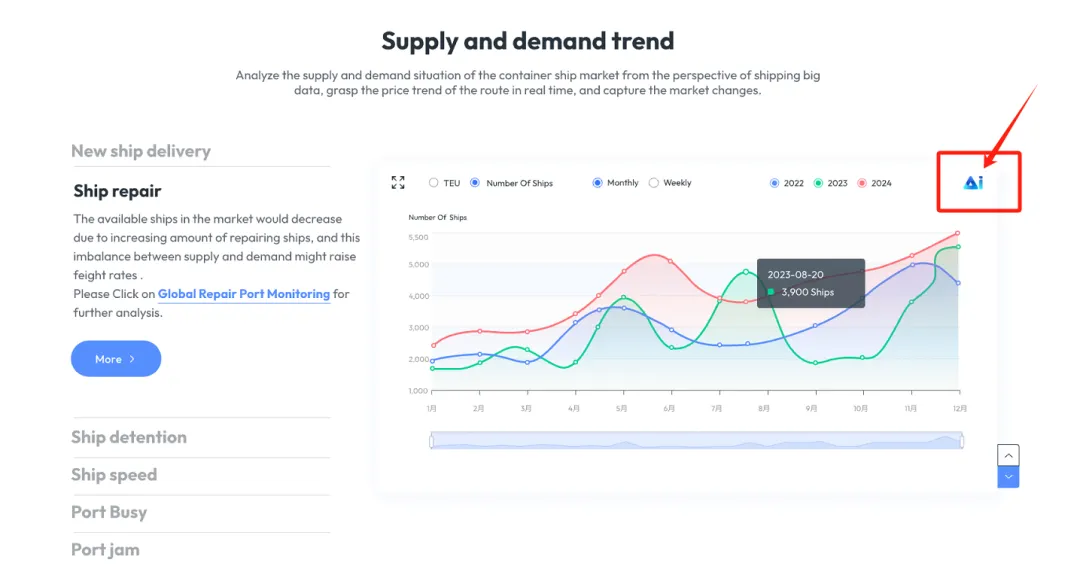Viewport: 1080px width, 587px height.
Task: Switch chart to Weekly view
Action: pyautogui.click(x=670, y=183)
